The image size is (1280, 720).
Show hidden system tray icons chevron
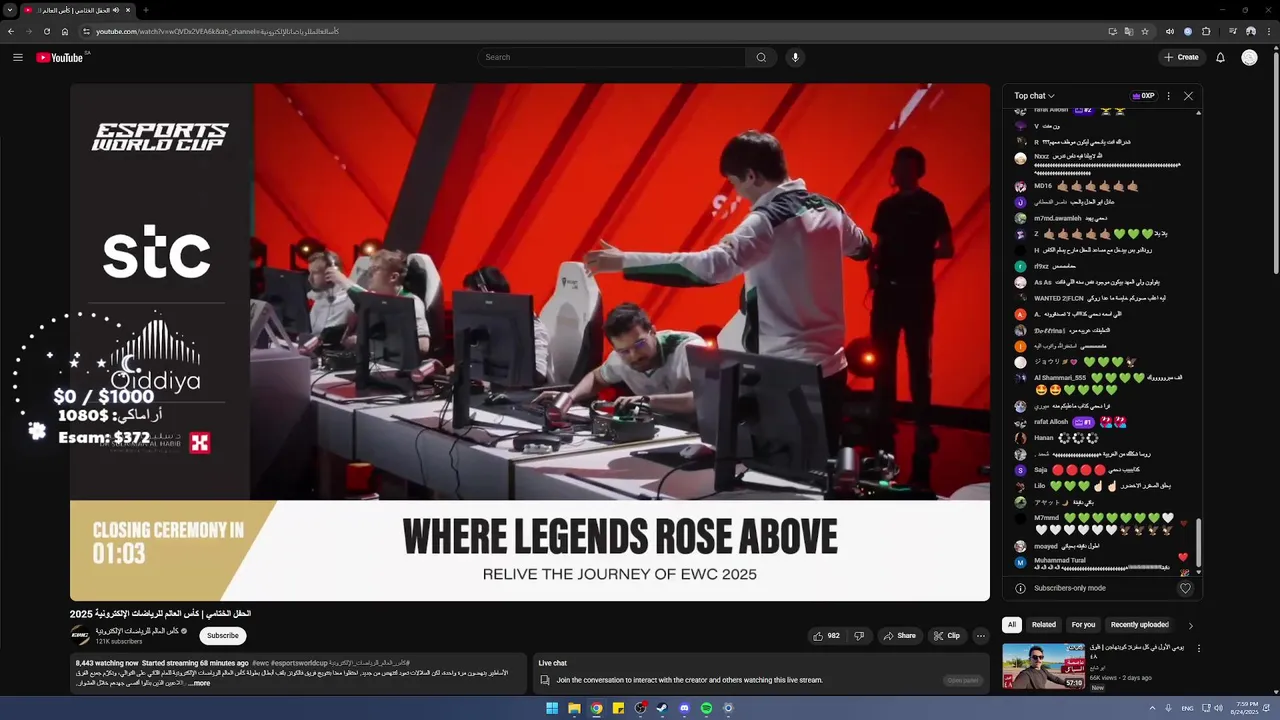[1152, 708]
